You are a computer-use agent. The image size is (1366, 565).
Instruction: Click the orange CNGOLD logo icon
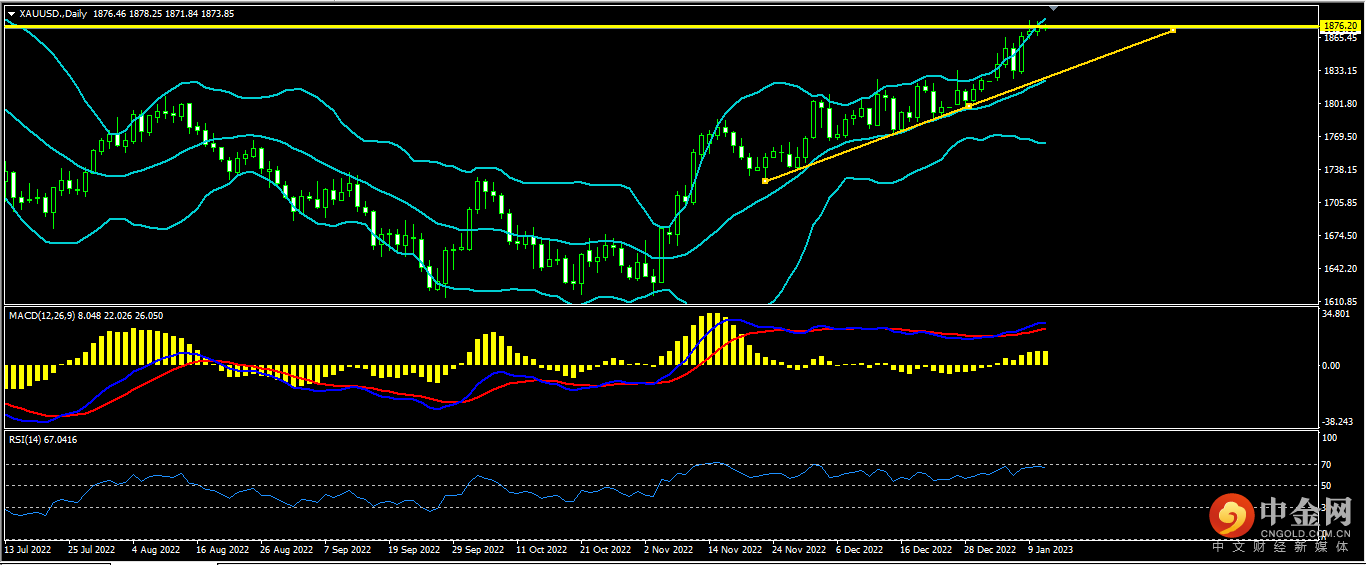(x=1231, y=517)
